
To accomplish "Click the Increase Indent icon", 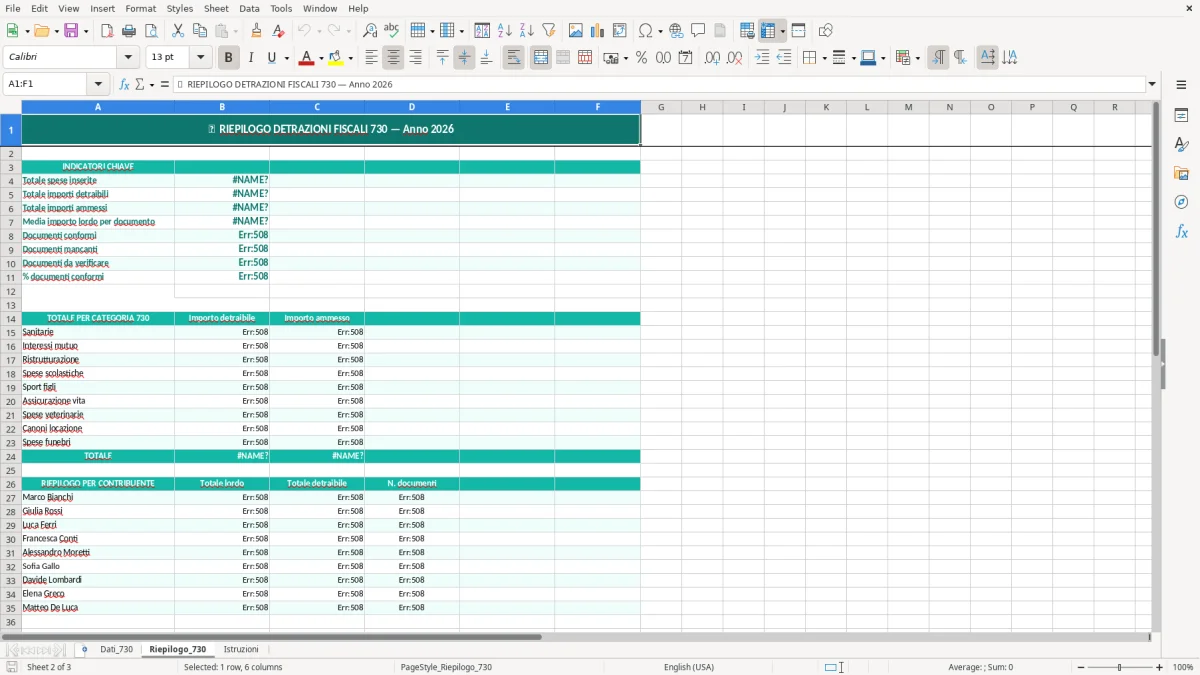I will coord(762,58).
